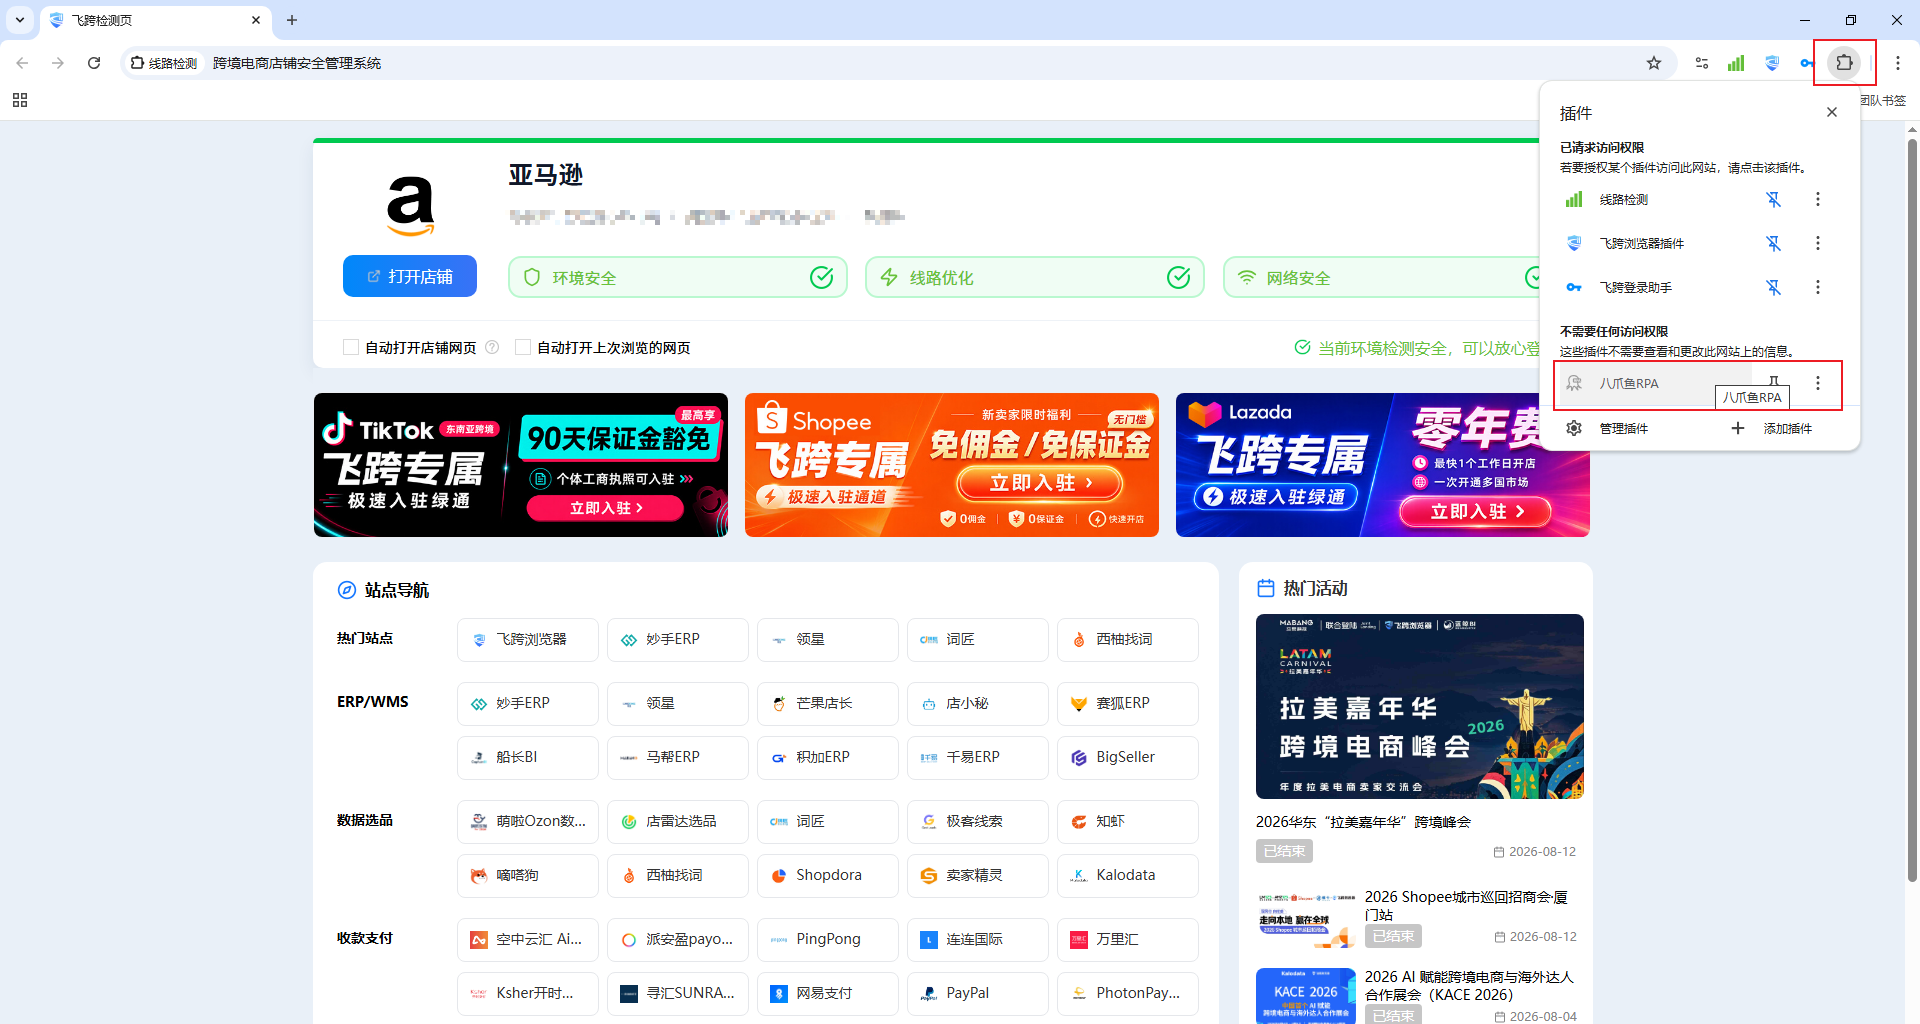Click the help icon beside 自动打开店铺网页
Image resolution: width=1920 pixels, height=1024 pixels.
[492, 347]
